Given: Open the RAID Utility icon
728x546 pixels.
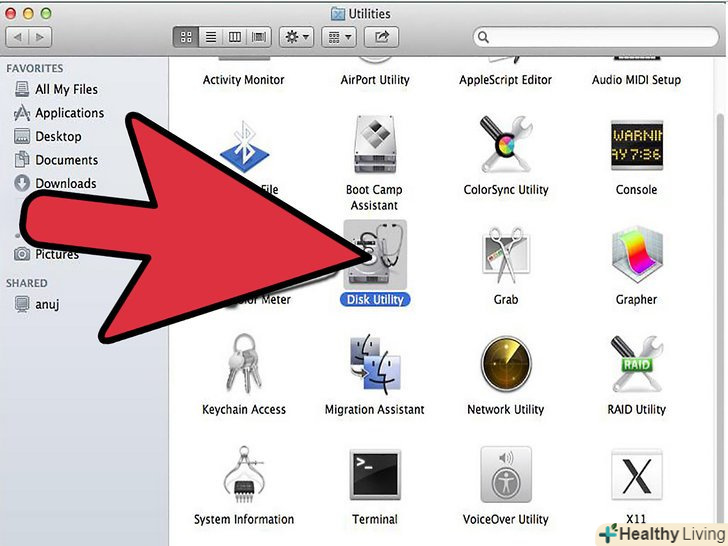Looking at the screenshot, I should pyautogui.click(x=637, y=364).
